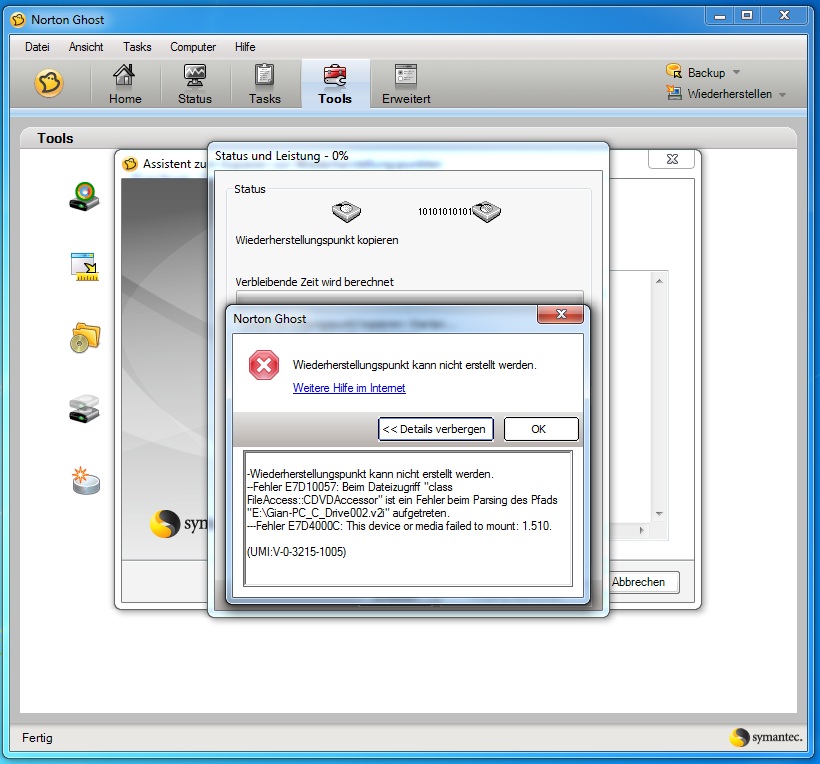Open the Ansicht menu
This screenshot has height=764, width=820.
click(x=86, y=47)
